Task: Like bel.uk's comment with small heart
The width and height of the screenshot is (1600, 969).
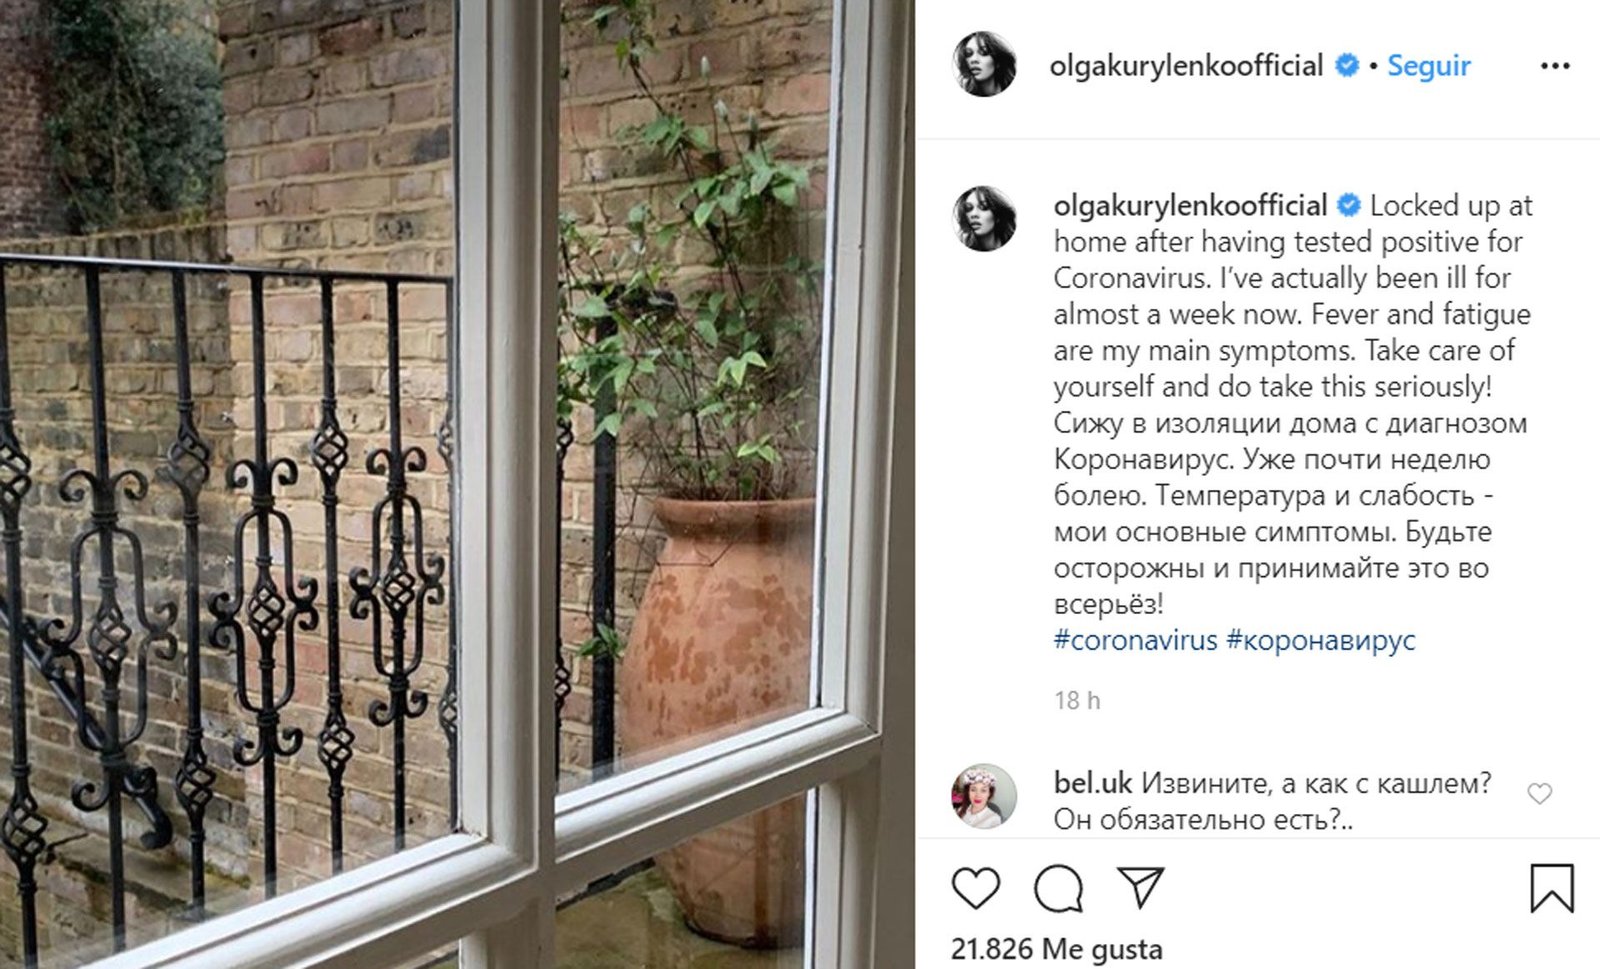Action: [x=1540, y=793]
